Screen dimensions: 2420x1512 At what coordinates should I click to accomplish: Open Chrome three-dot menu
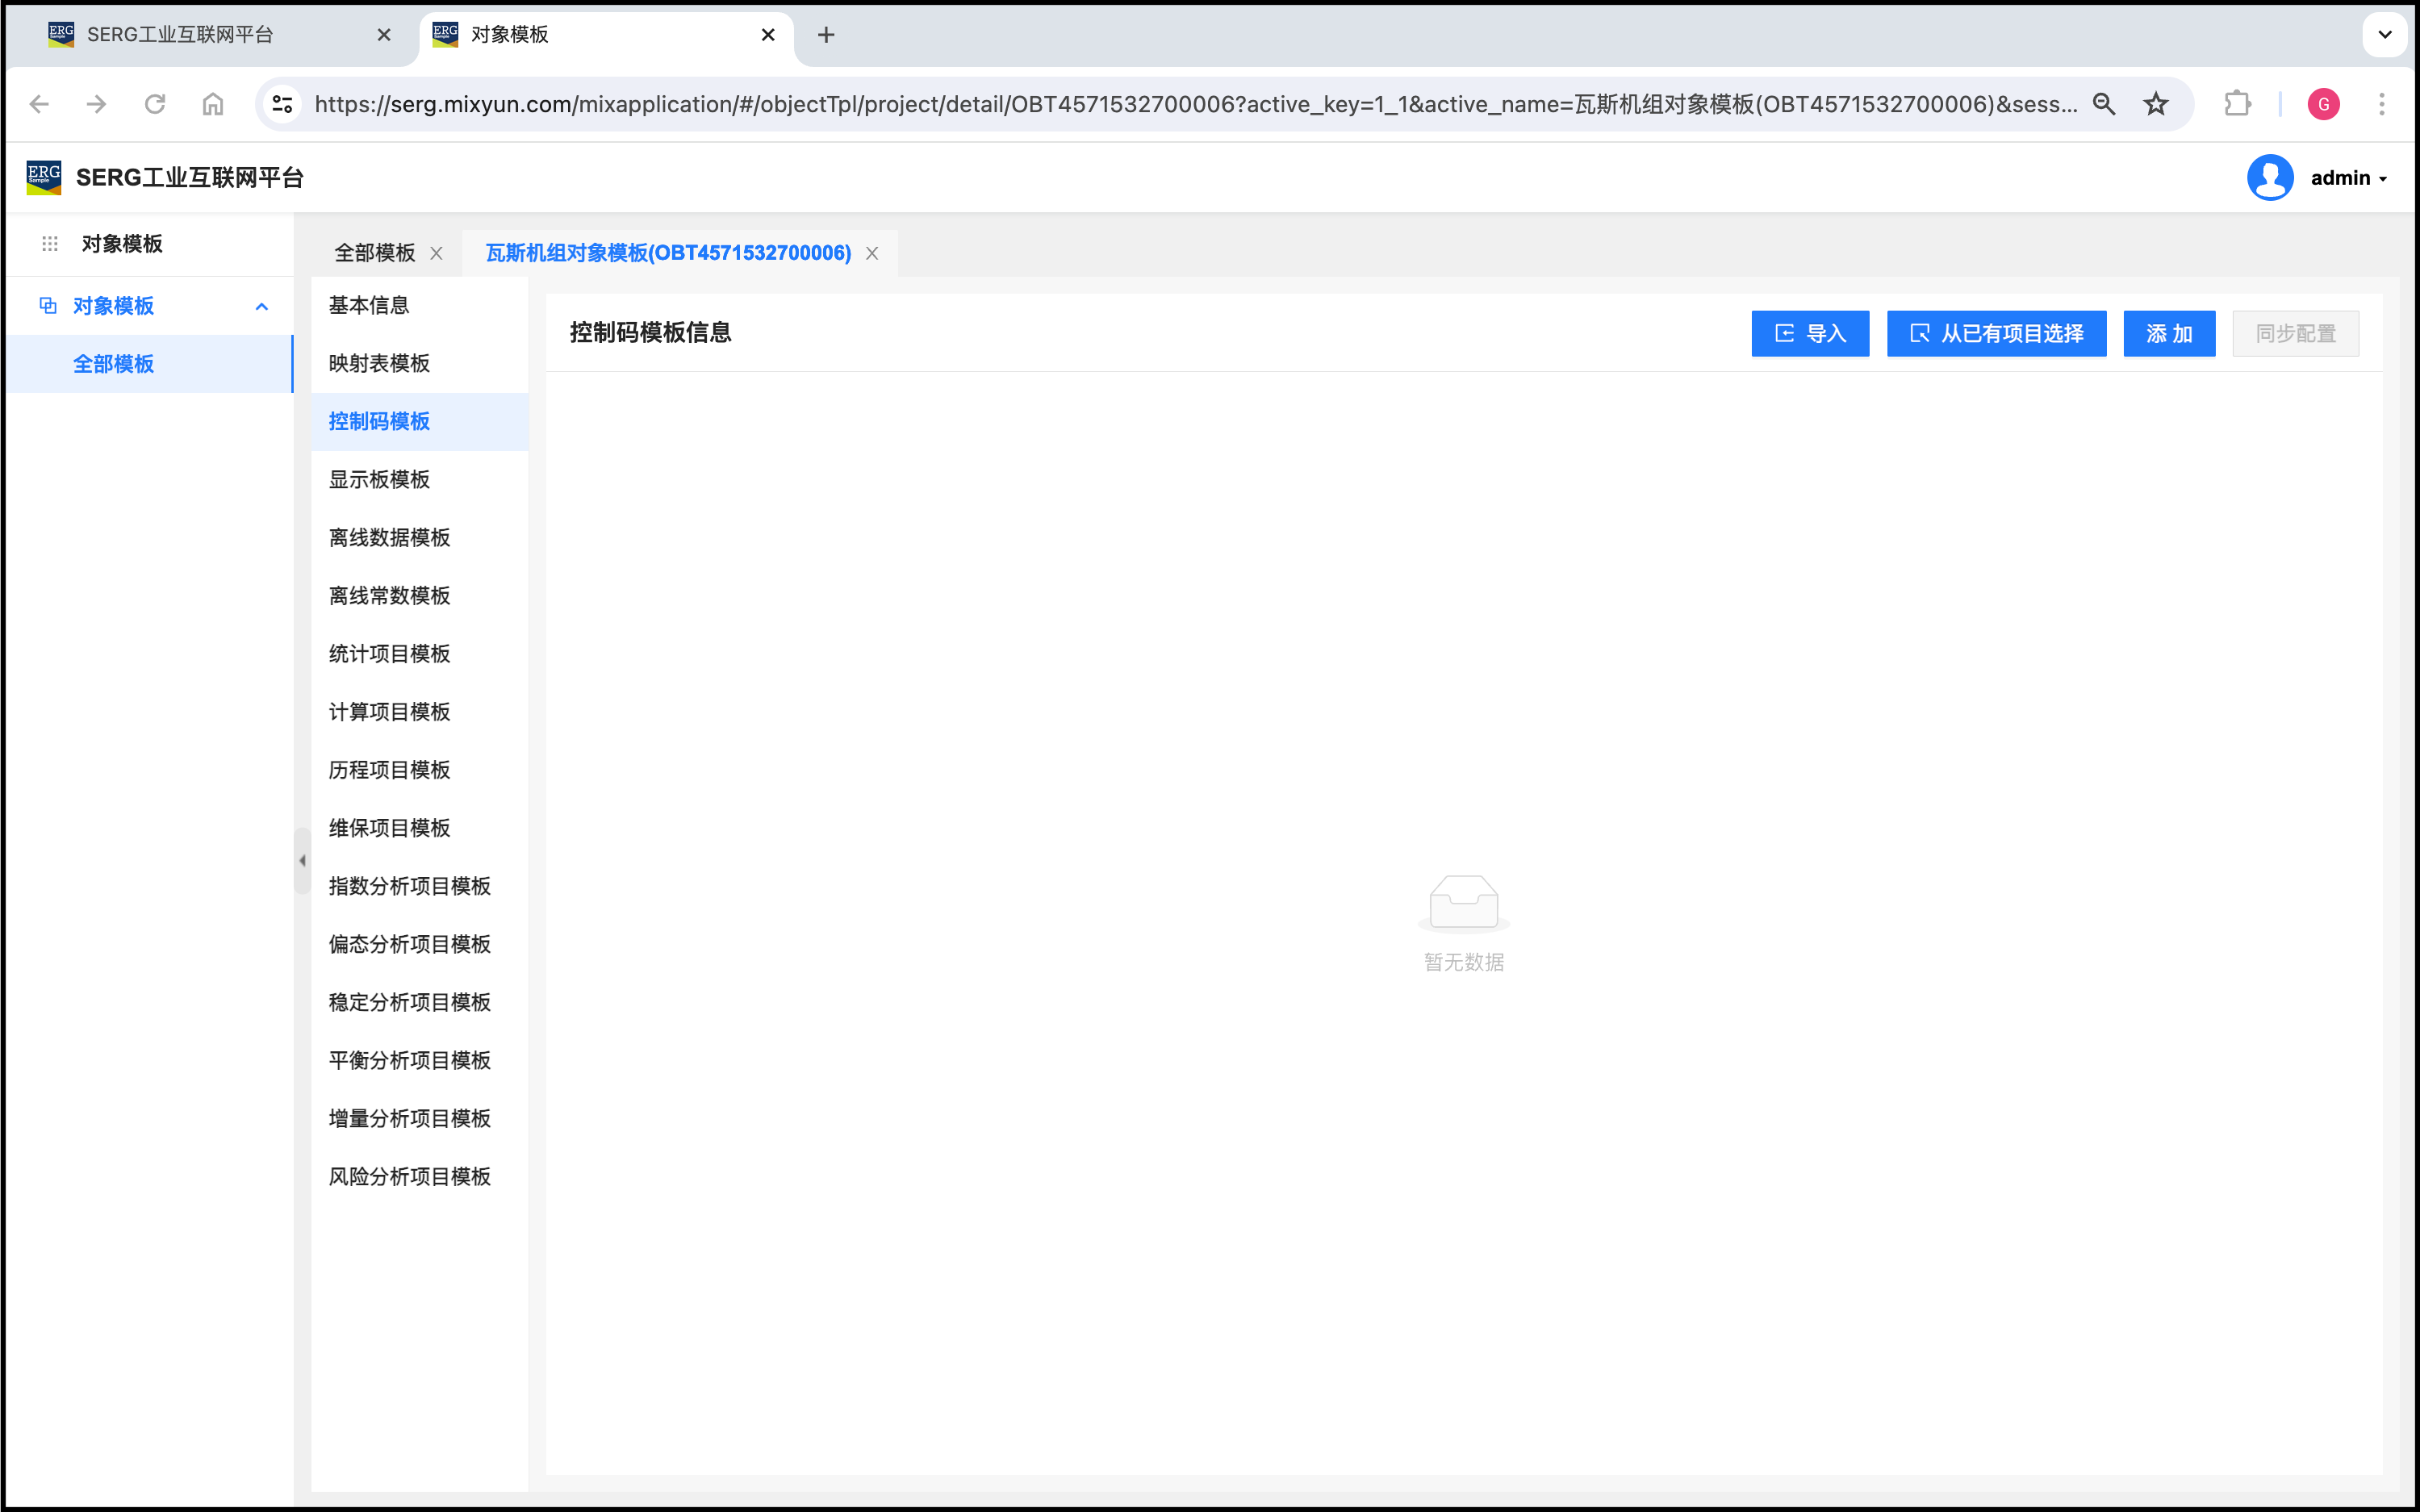point(2381,104)
